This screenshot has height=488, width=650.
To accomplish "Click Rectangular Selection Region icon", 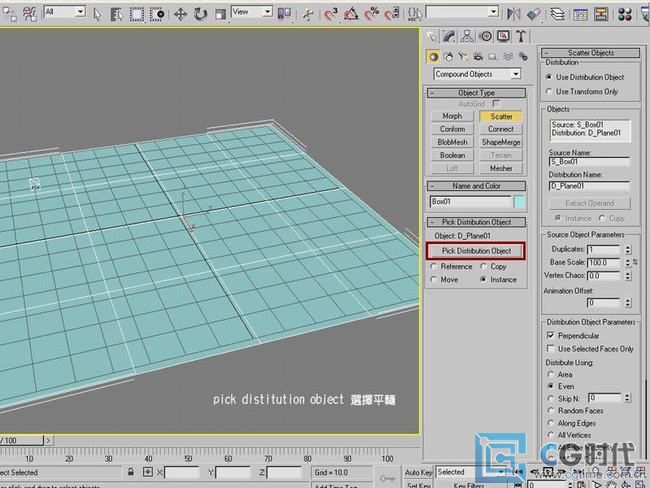I will point(137,15).
